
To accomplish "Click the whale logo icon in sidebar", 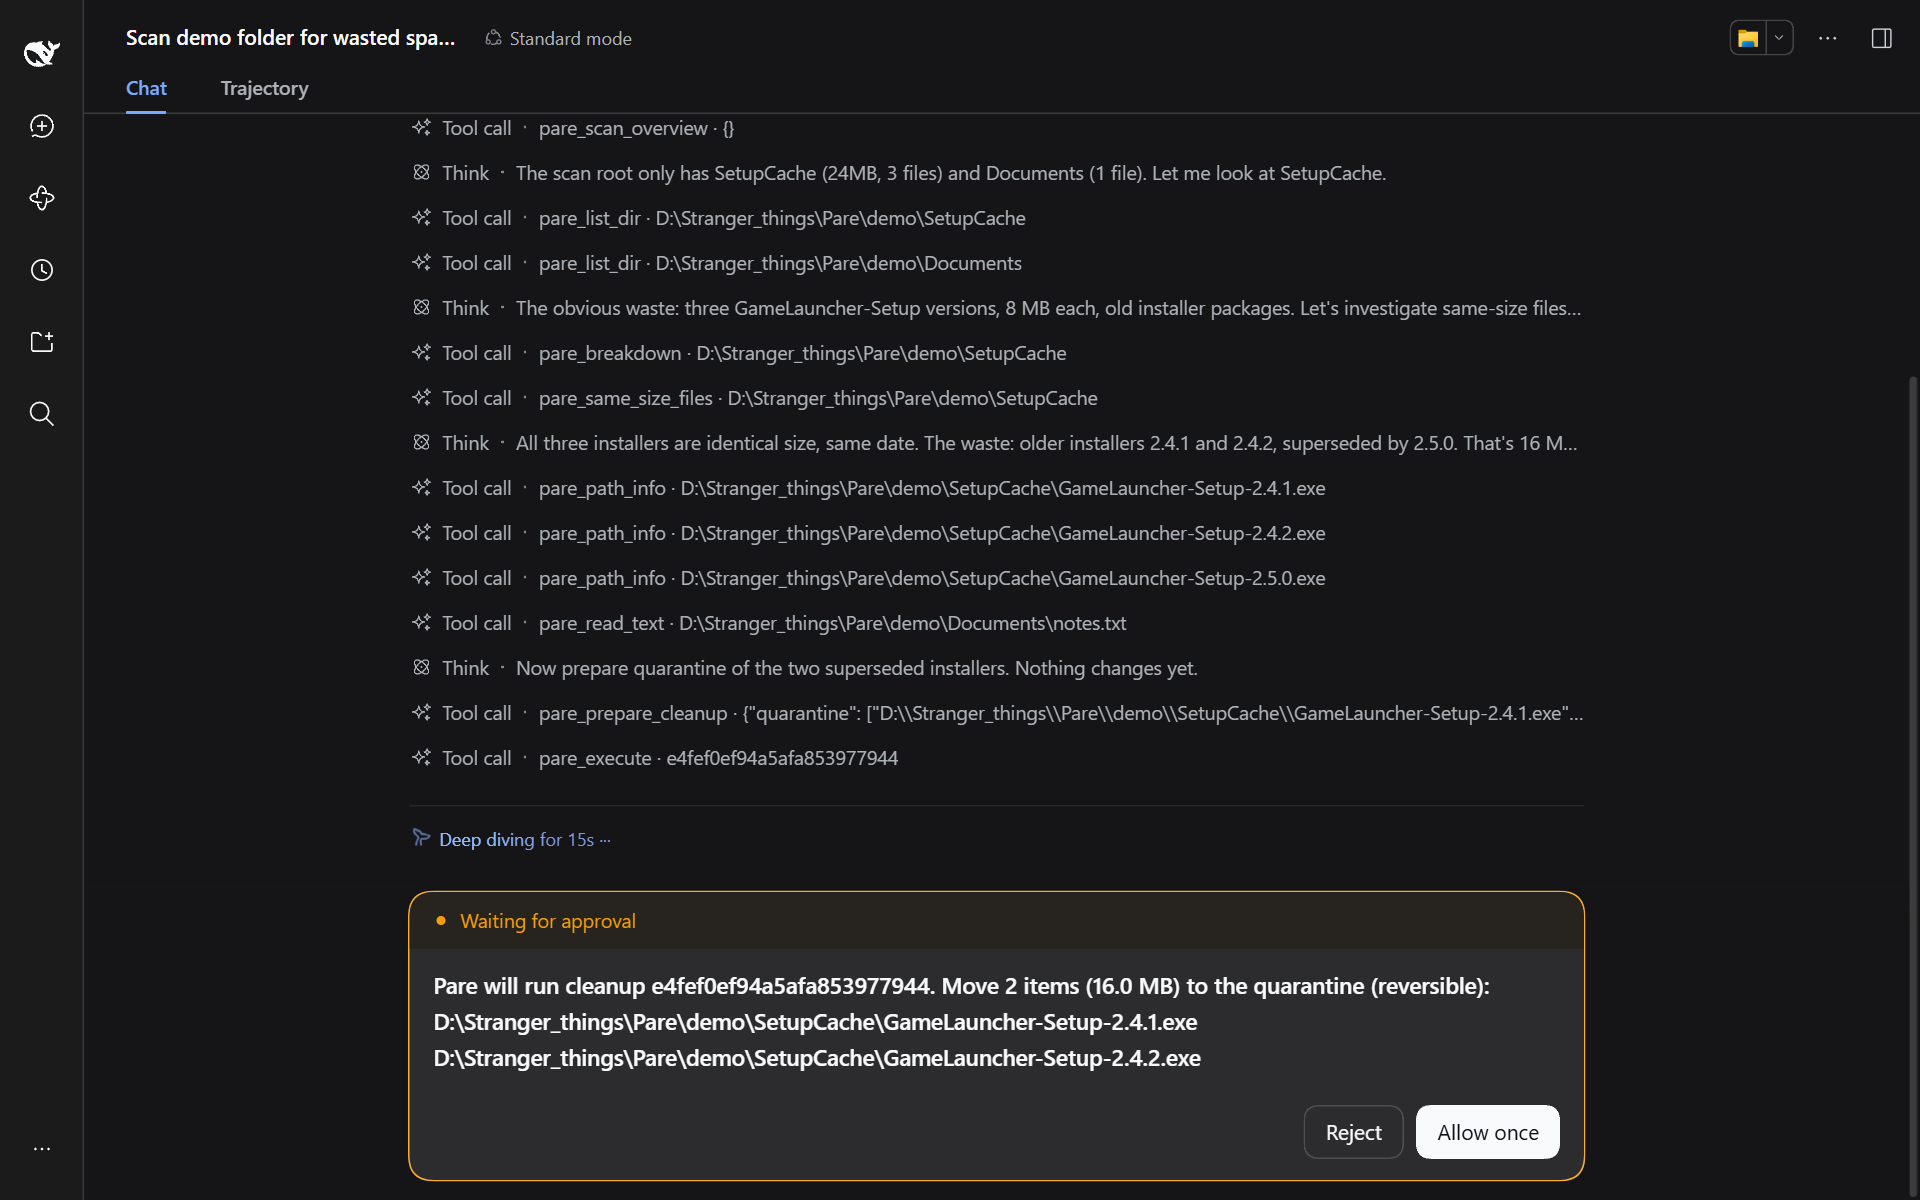I will 42,53.
